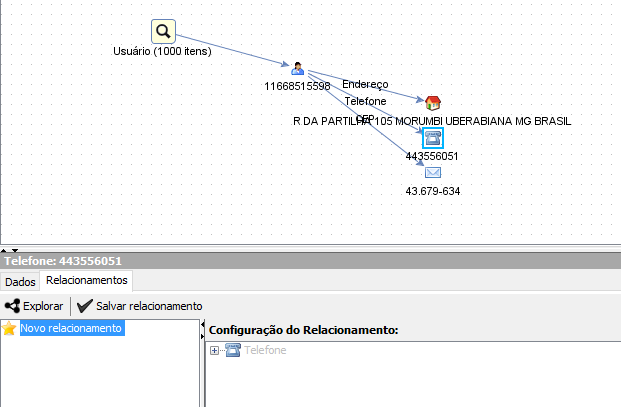Screen dimensions: 621x407
Task: Click the Explorar button label
Action: (x=43, y=306)
